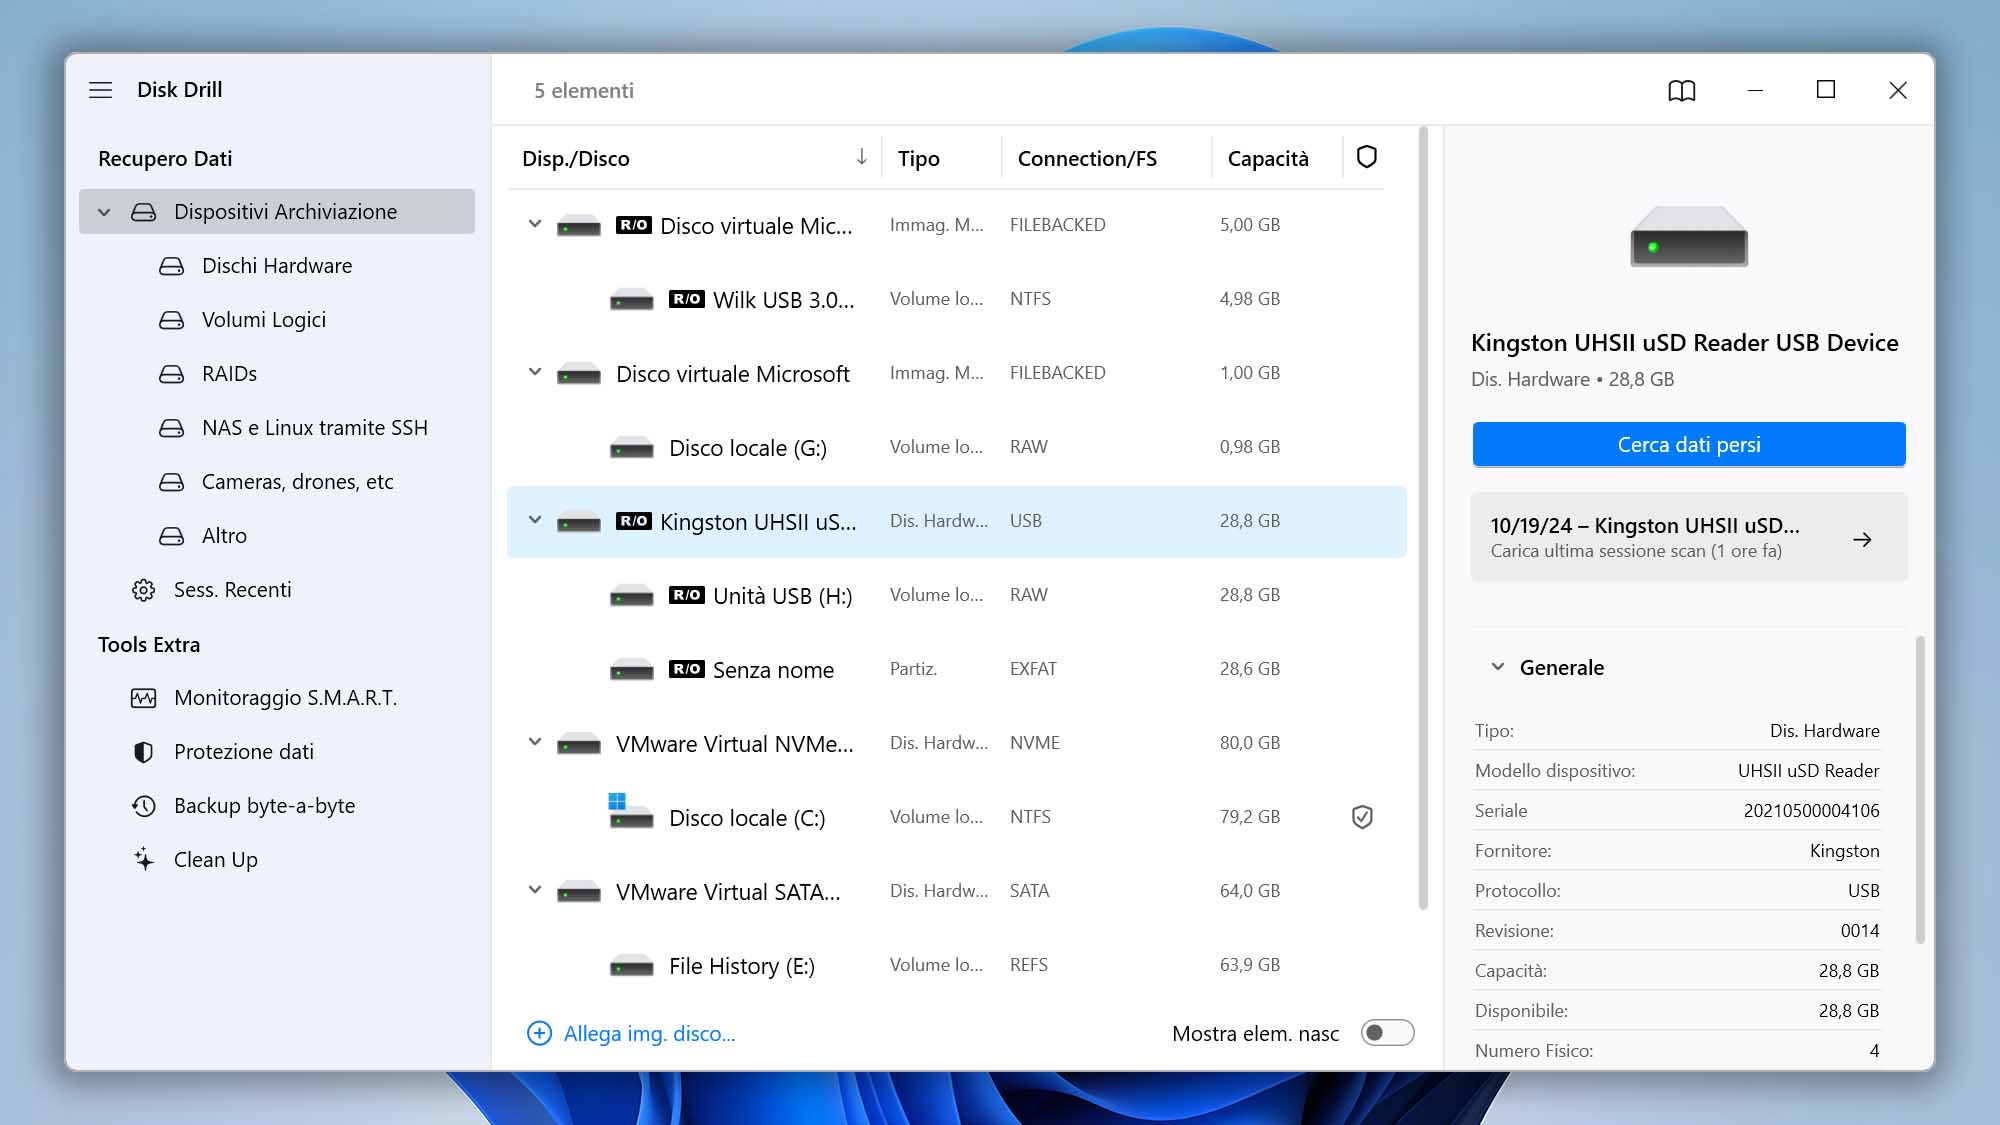Load the 10/19/24 Kingston scan session
The image size is (2000, 1125).
coord(1687,536)
